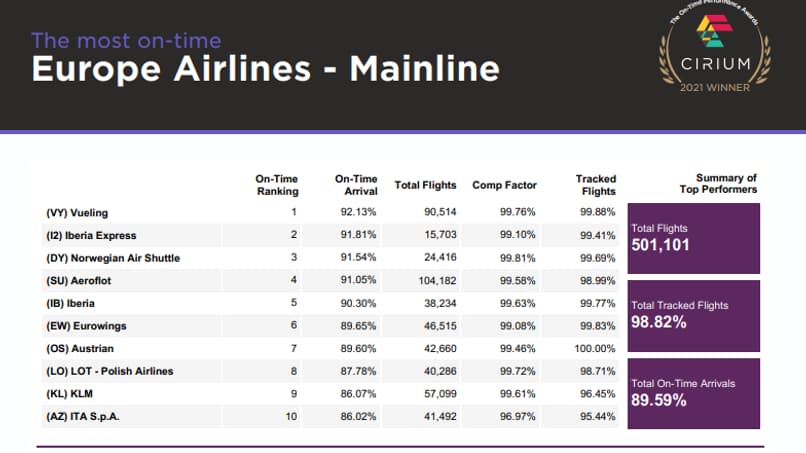This screenshot has width=806, height=453.
Task: Click the Total Tracked Flights summary box
Action: 693,314
